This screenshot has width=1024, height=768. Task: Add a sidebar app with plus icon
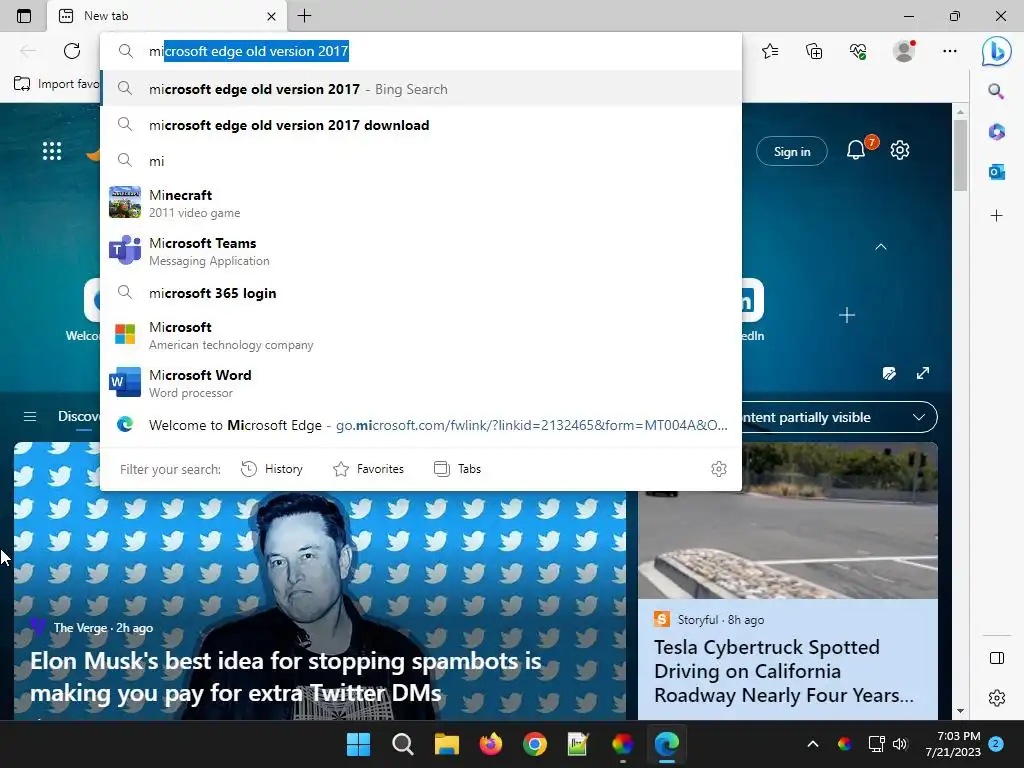click(997, 216)
